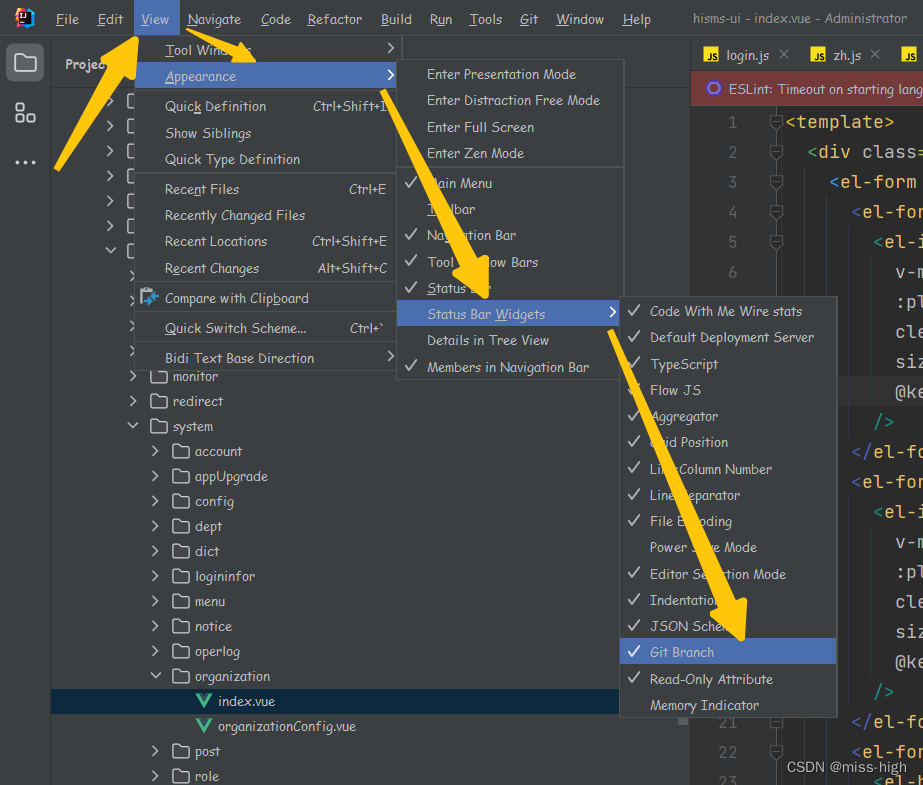The image size is (923, 785).
Task: Expand the account folder chevron
Action: pyautogui.click(x=155, y=451)
